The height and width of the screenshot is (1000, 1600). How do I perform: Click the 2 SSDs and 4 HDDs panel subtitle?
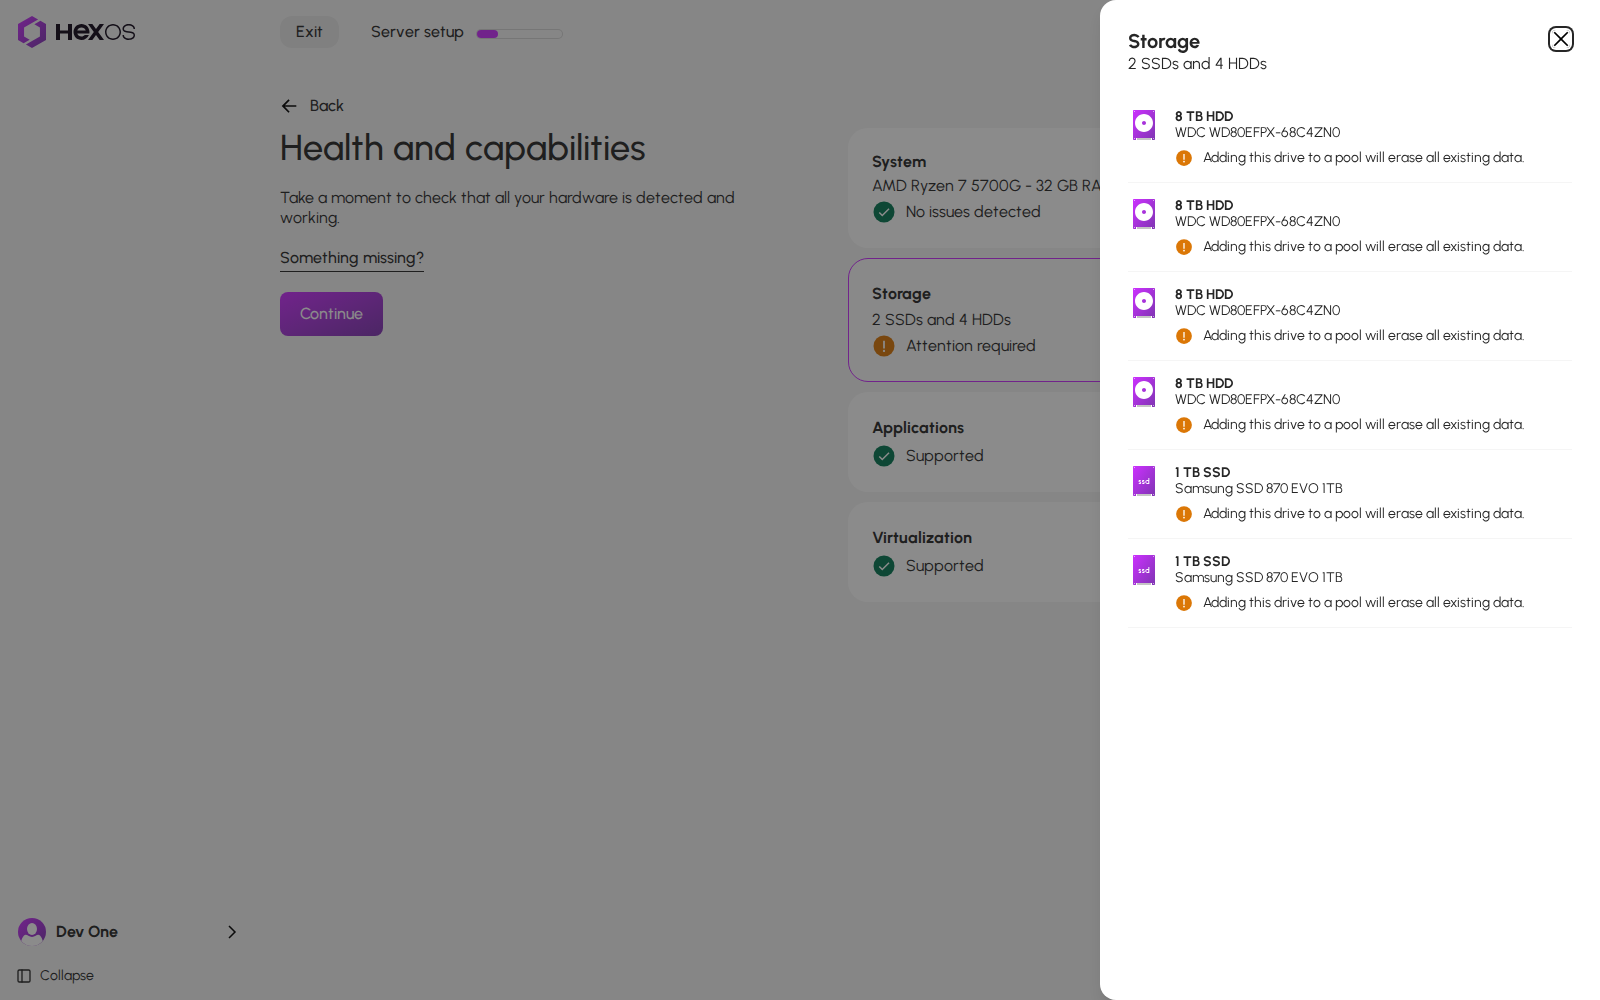(x=1197, y=64)
